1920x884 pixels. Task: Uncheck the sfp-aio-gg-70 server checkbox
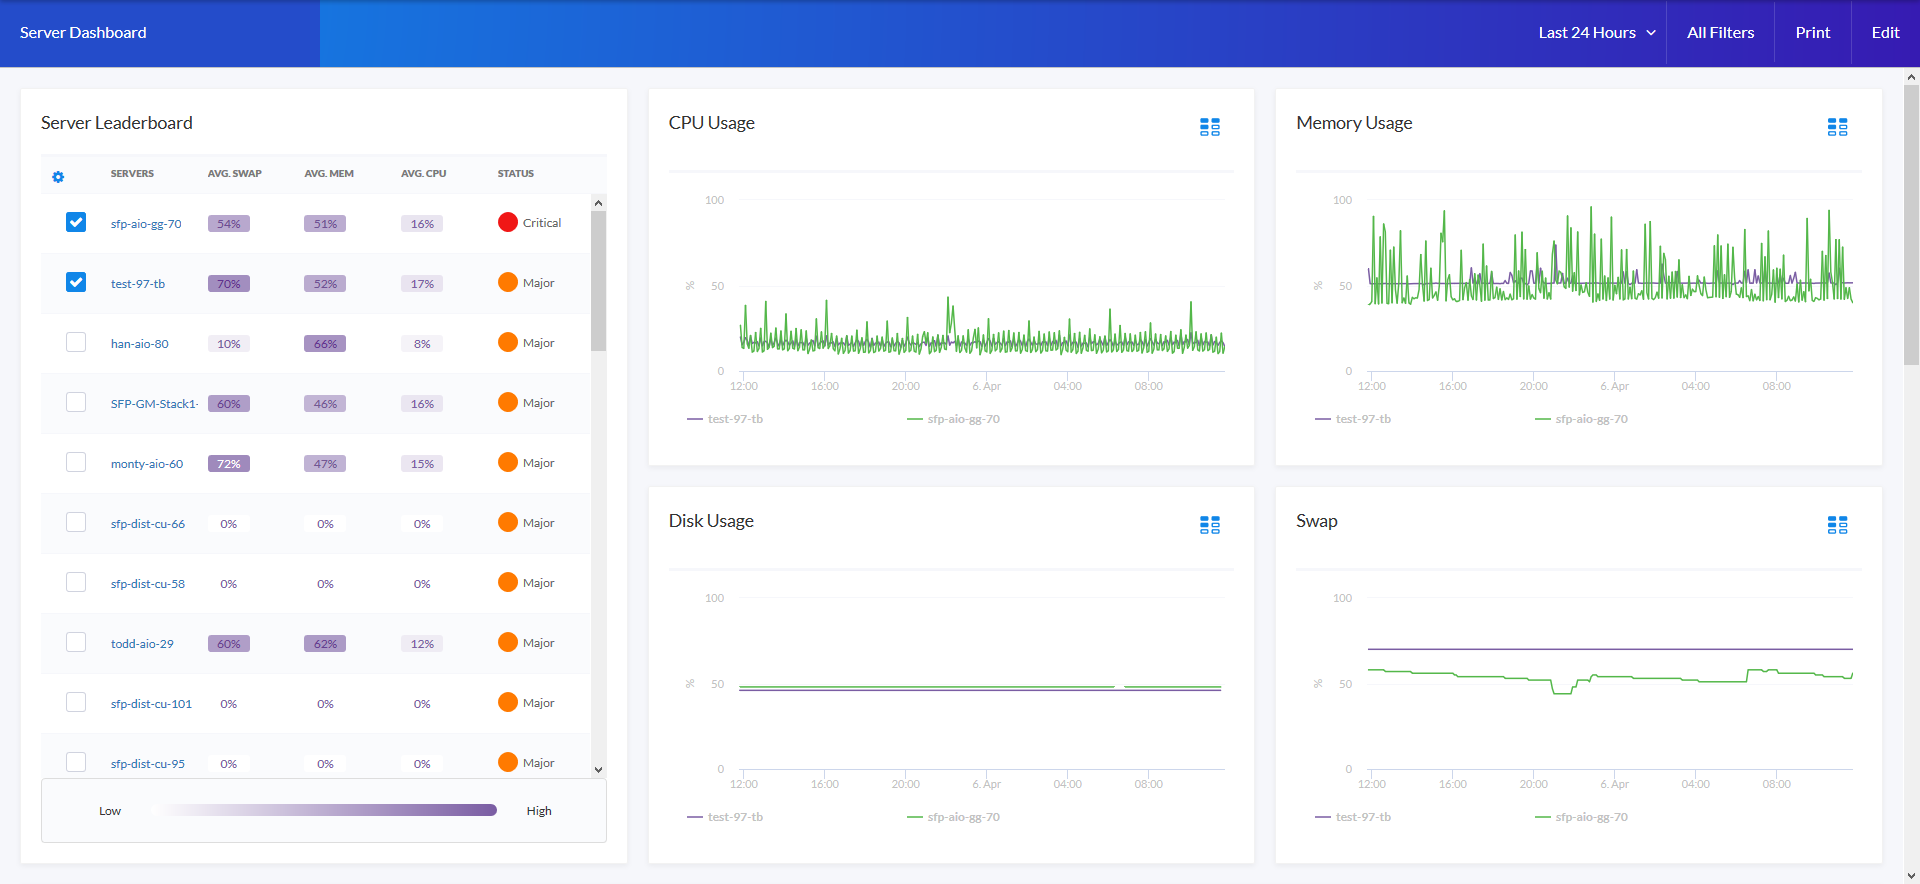[x=76, y=222]
